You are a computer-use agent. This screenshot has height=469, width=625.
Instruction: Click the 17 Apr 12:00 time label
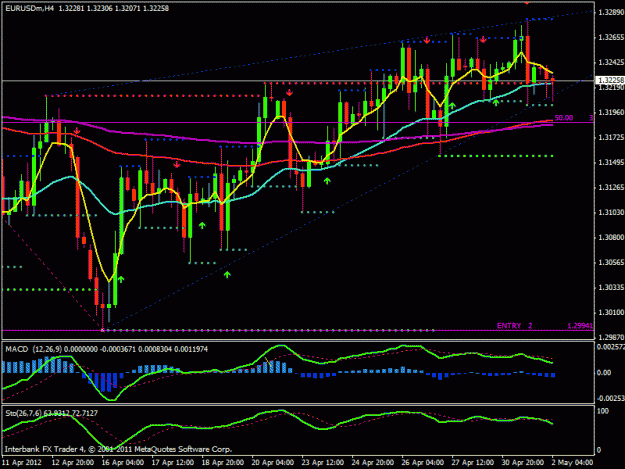coord(173,463)
